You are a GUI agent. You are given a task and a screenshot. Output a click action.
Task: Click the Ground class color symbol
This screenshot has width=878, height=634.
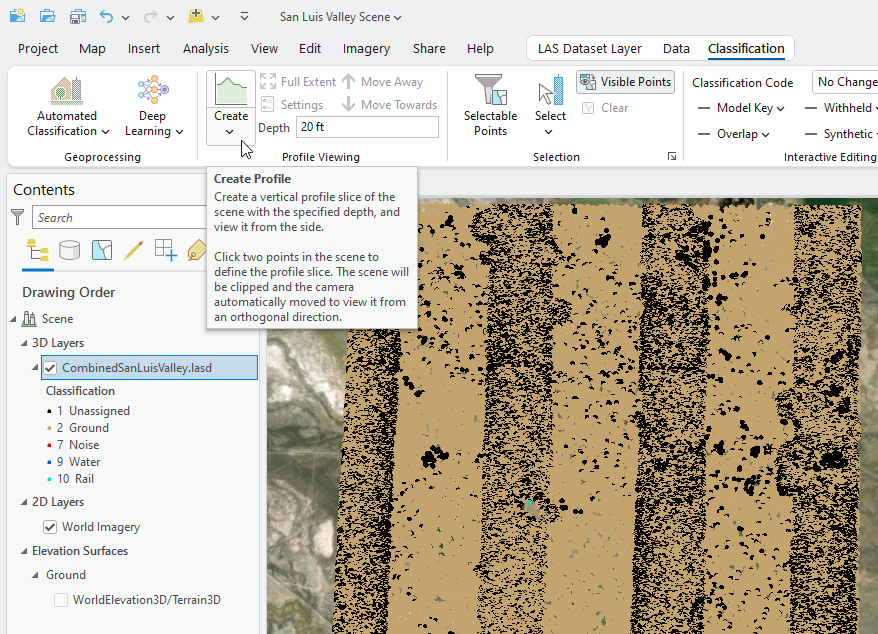tap(49, 428)
